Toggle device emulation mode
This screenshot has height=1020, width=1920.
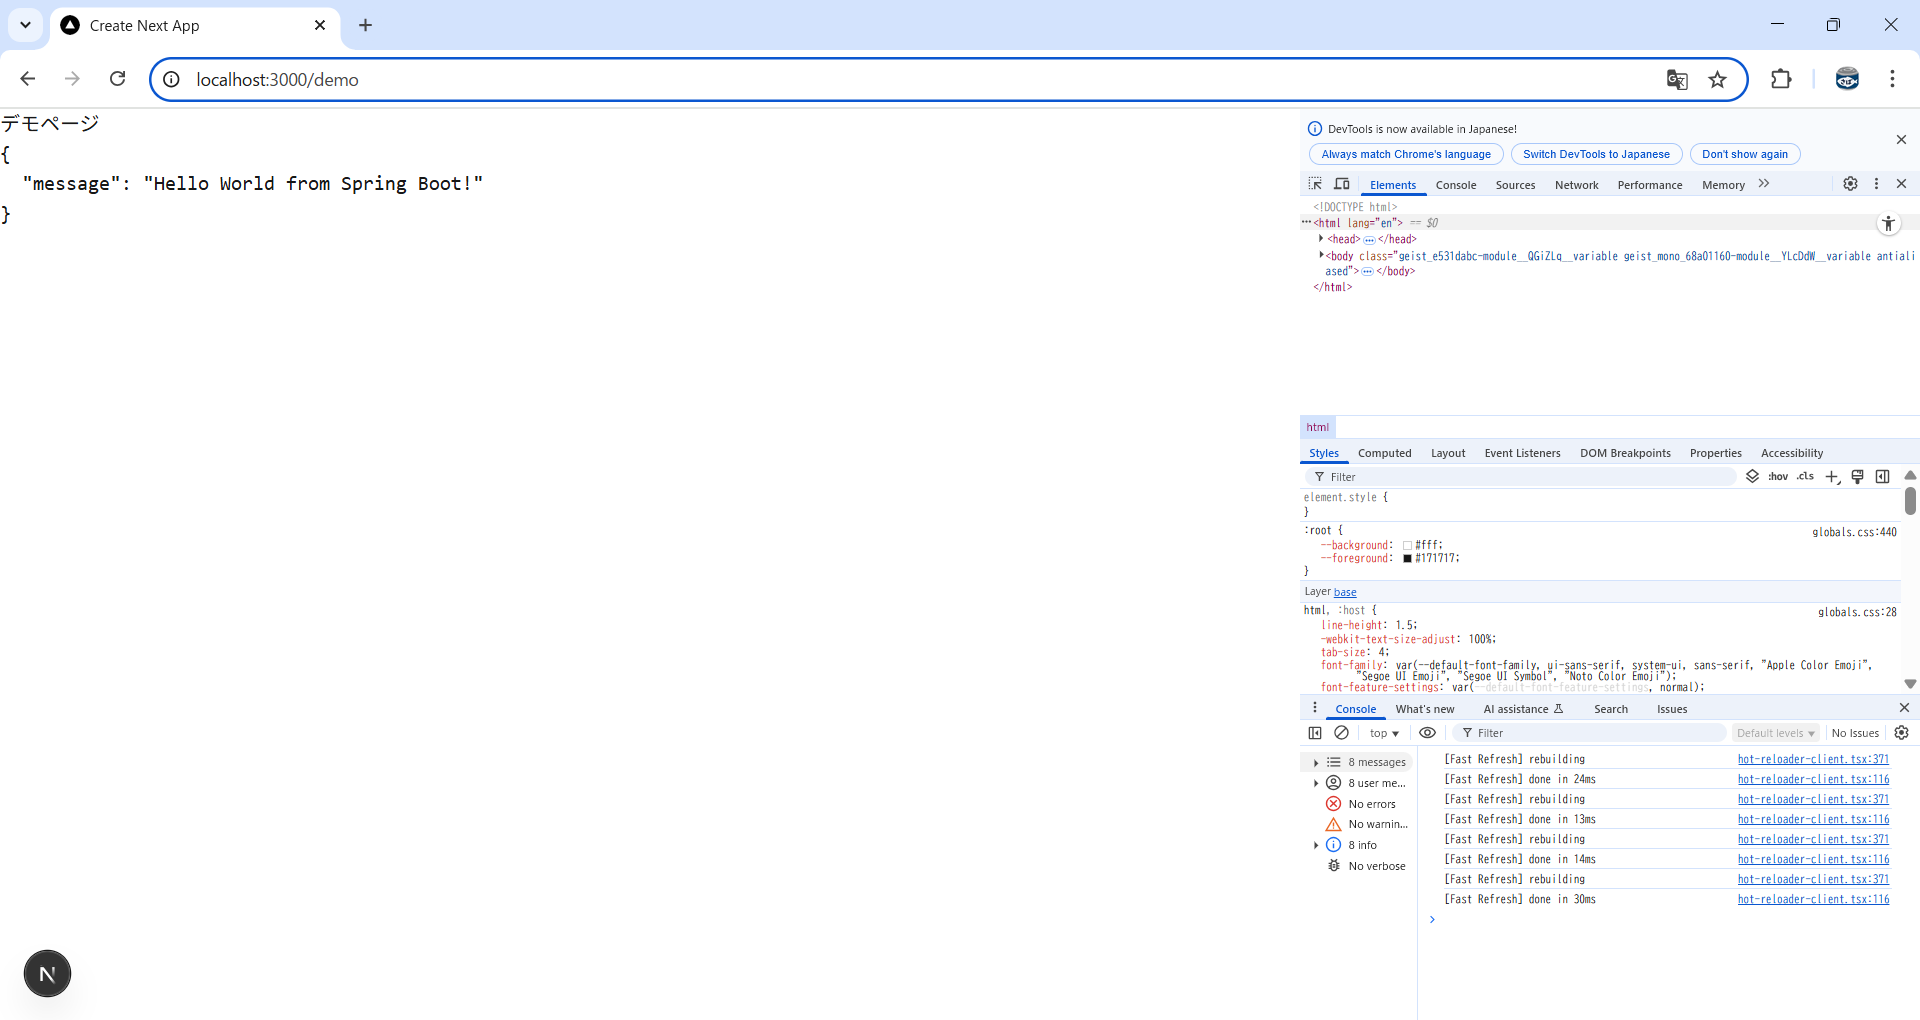tap(1341, 184)
